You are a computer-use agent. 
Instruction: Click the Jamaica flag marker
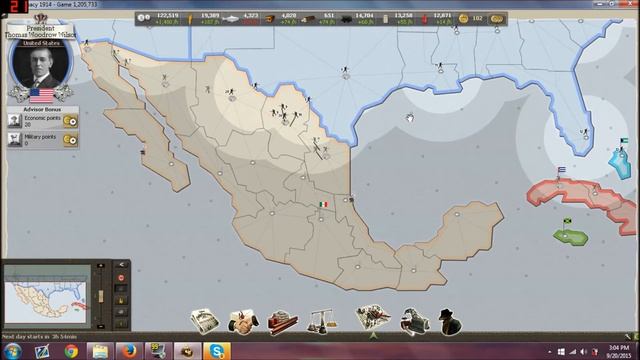pyautogui.click(x=567, y=222)
